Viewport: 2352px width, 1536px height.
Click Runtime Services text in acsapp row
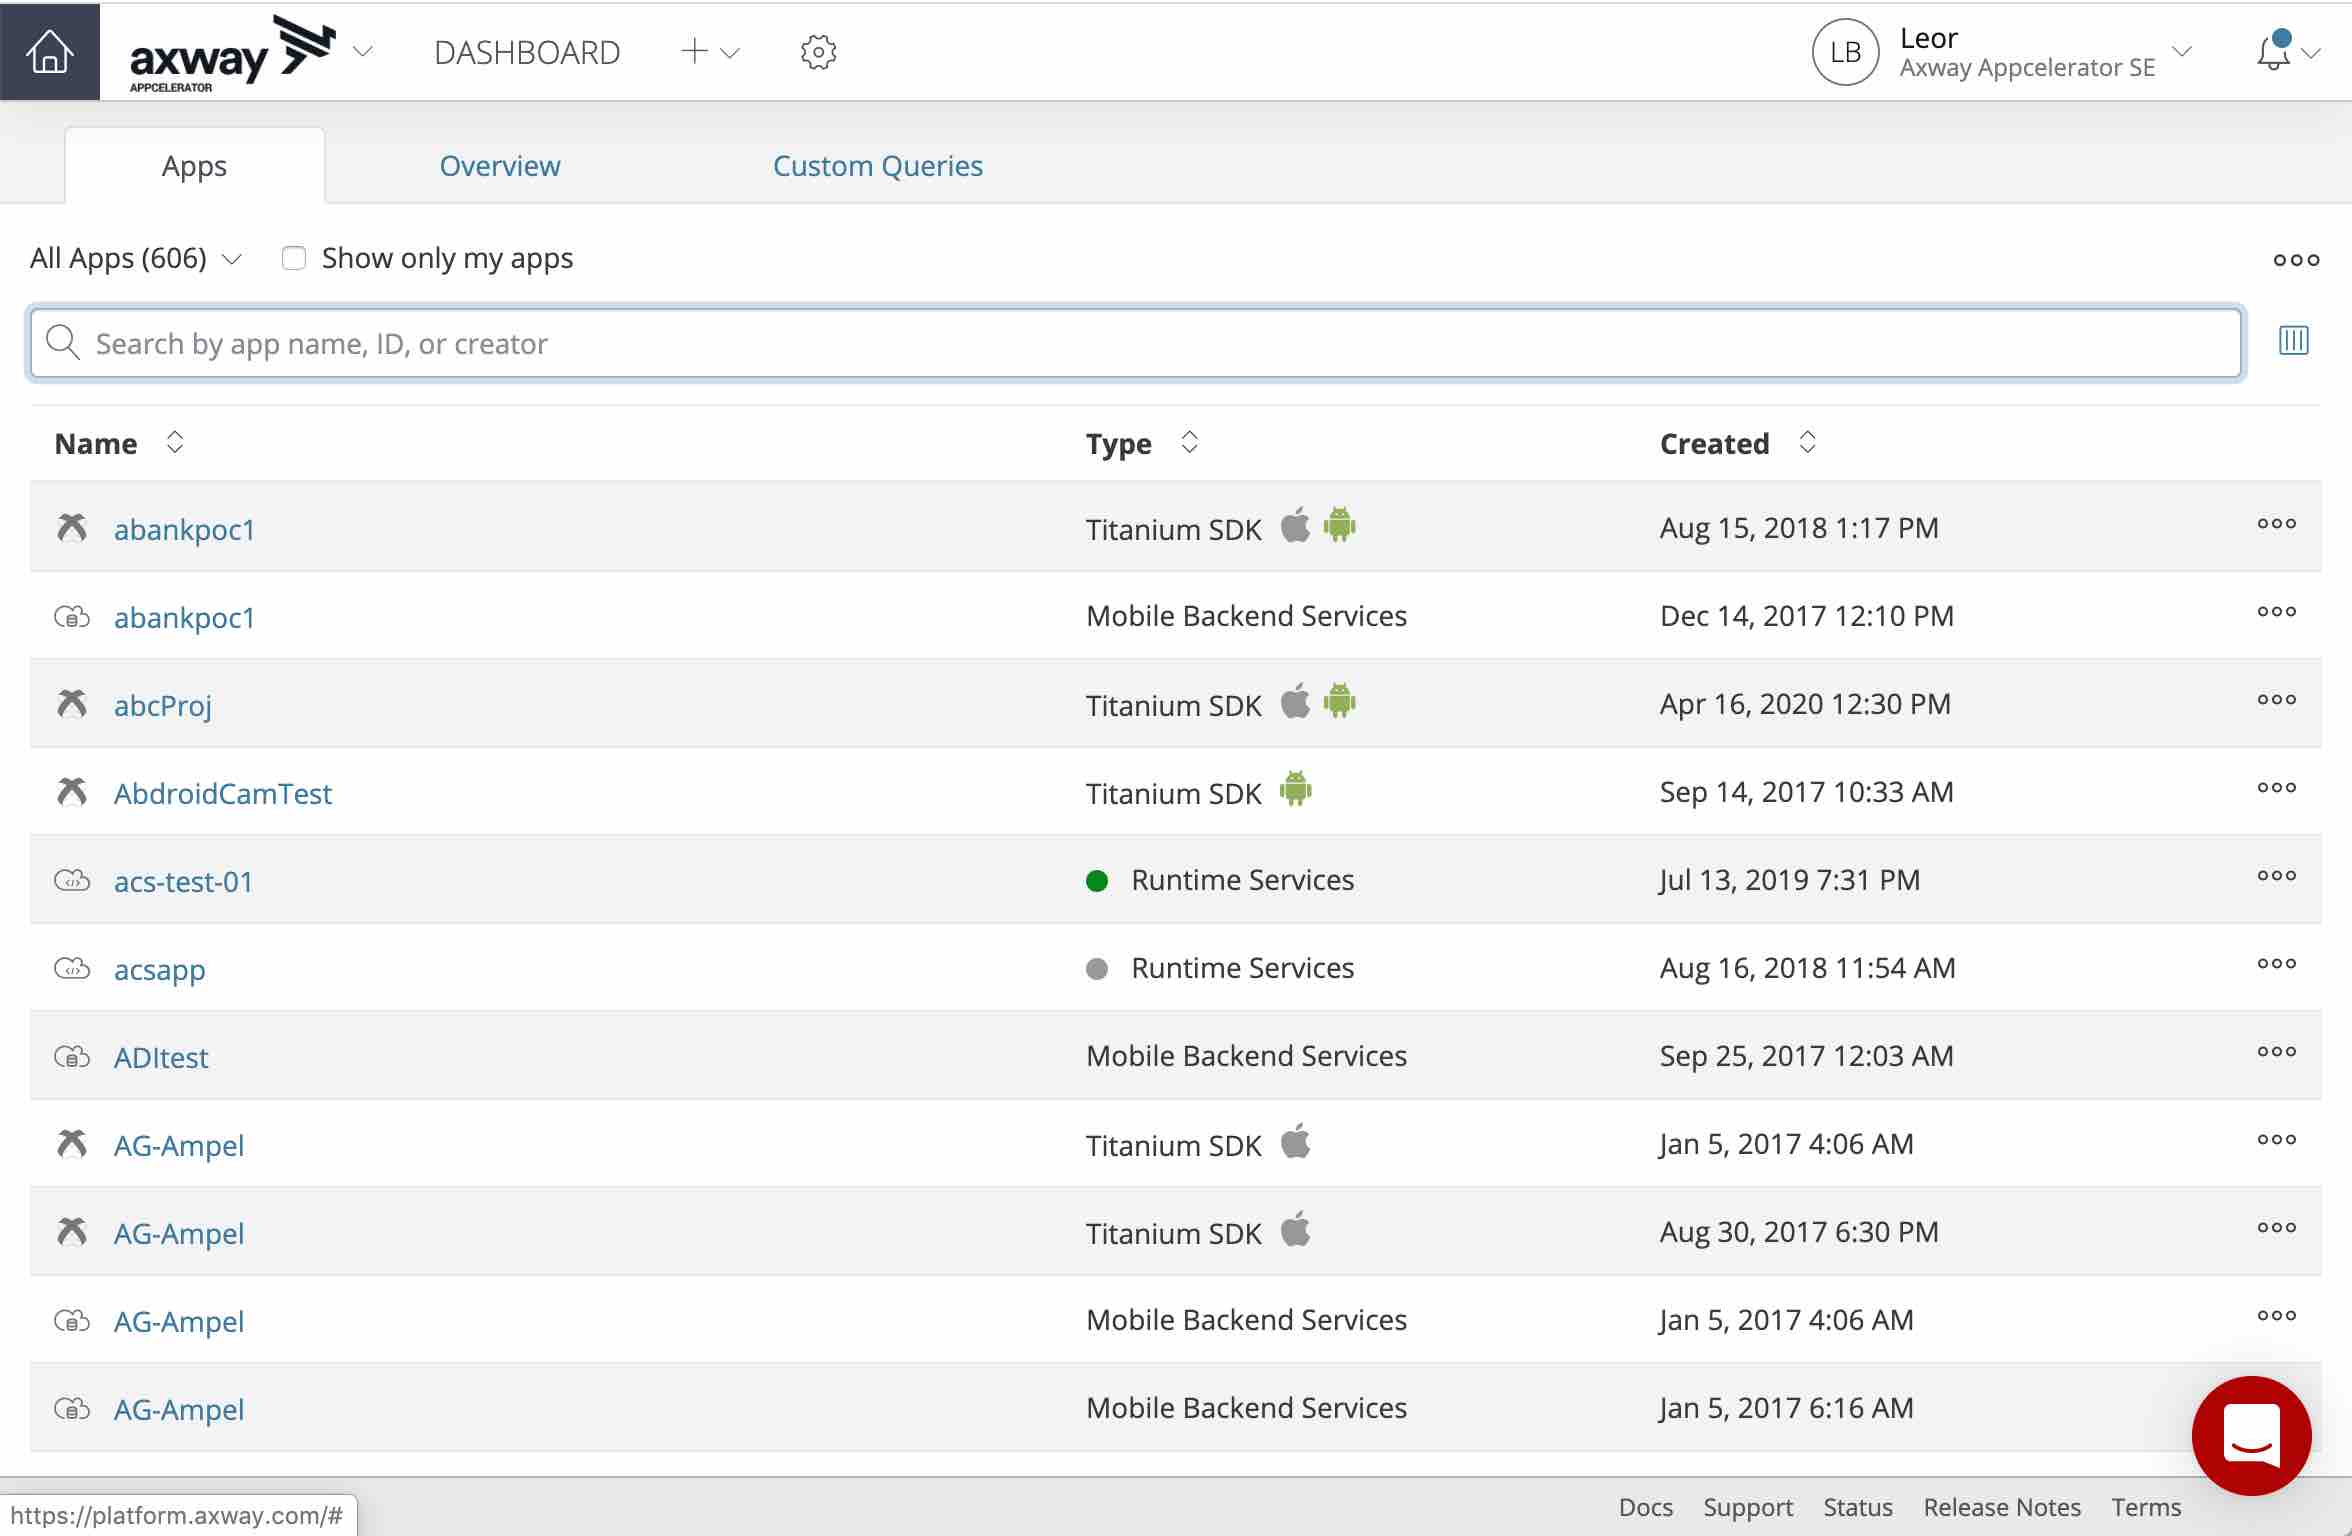tap(1242, 968)
